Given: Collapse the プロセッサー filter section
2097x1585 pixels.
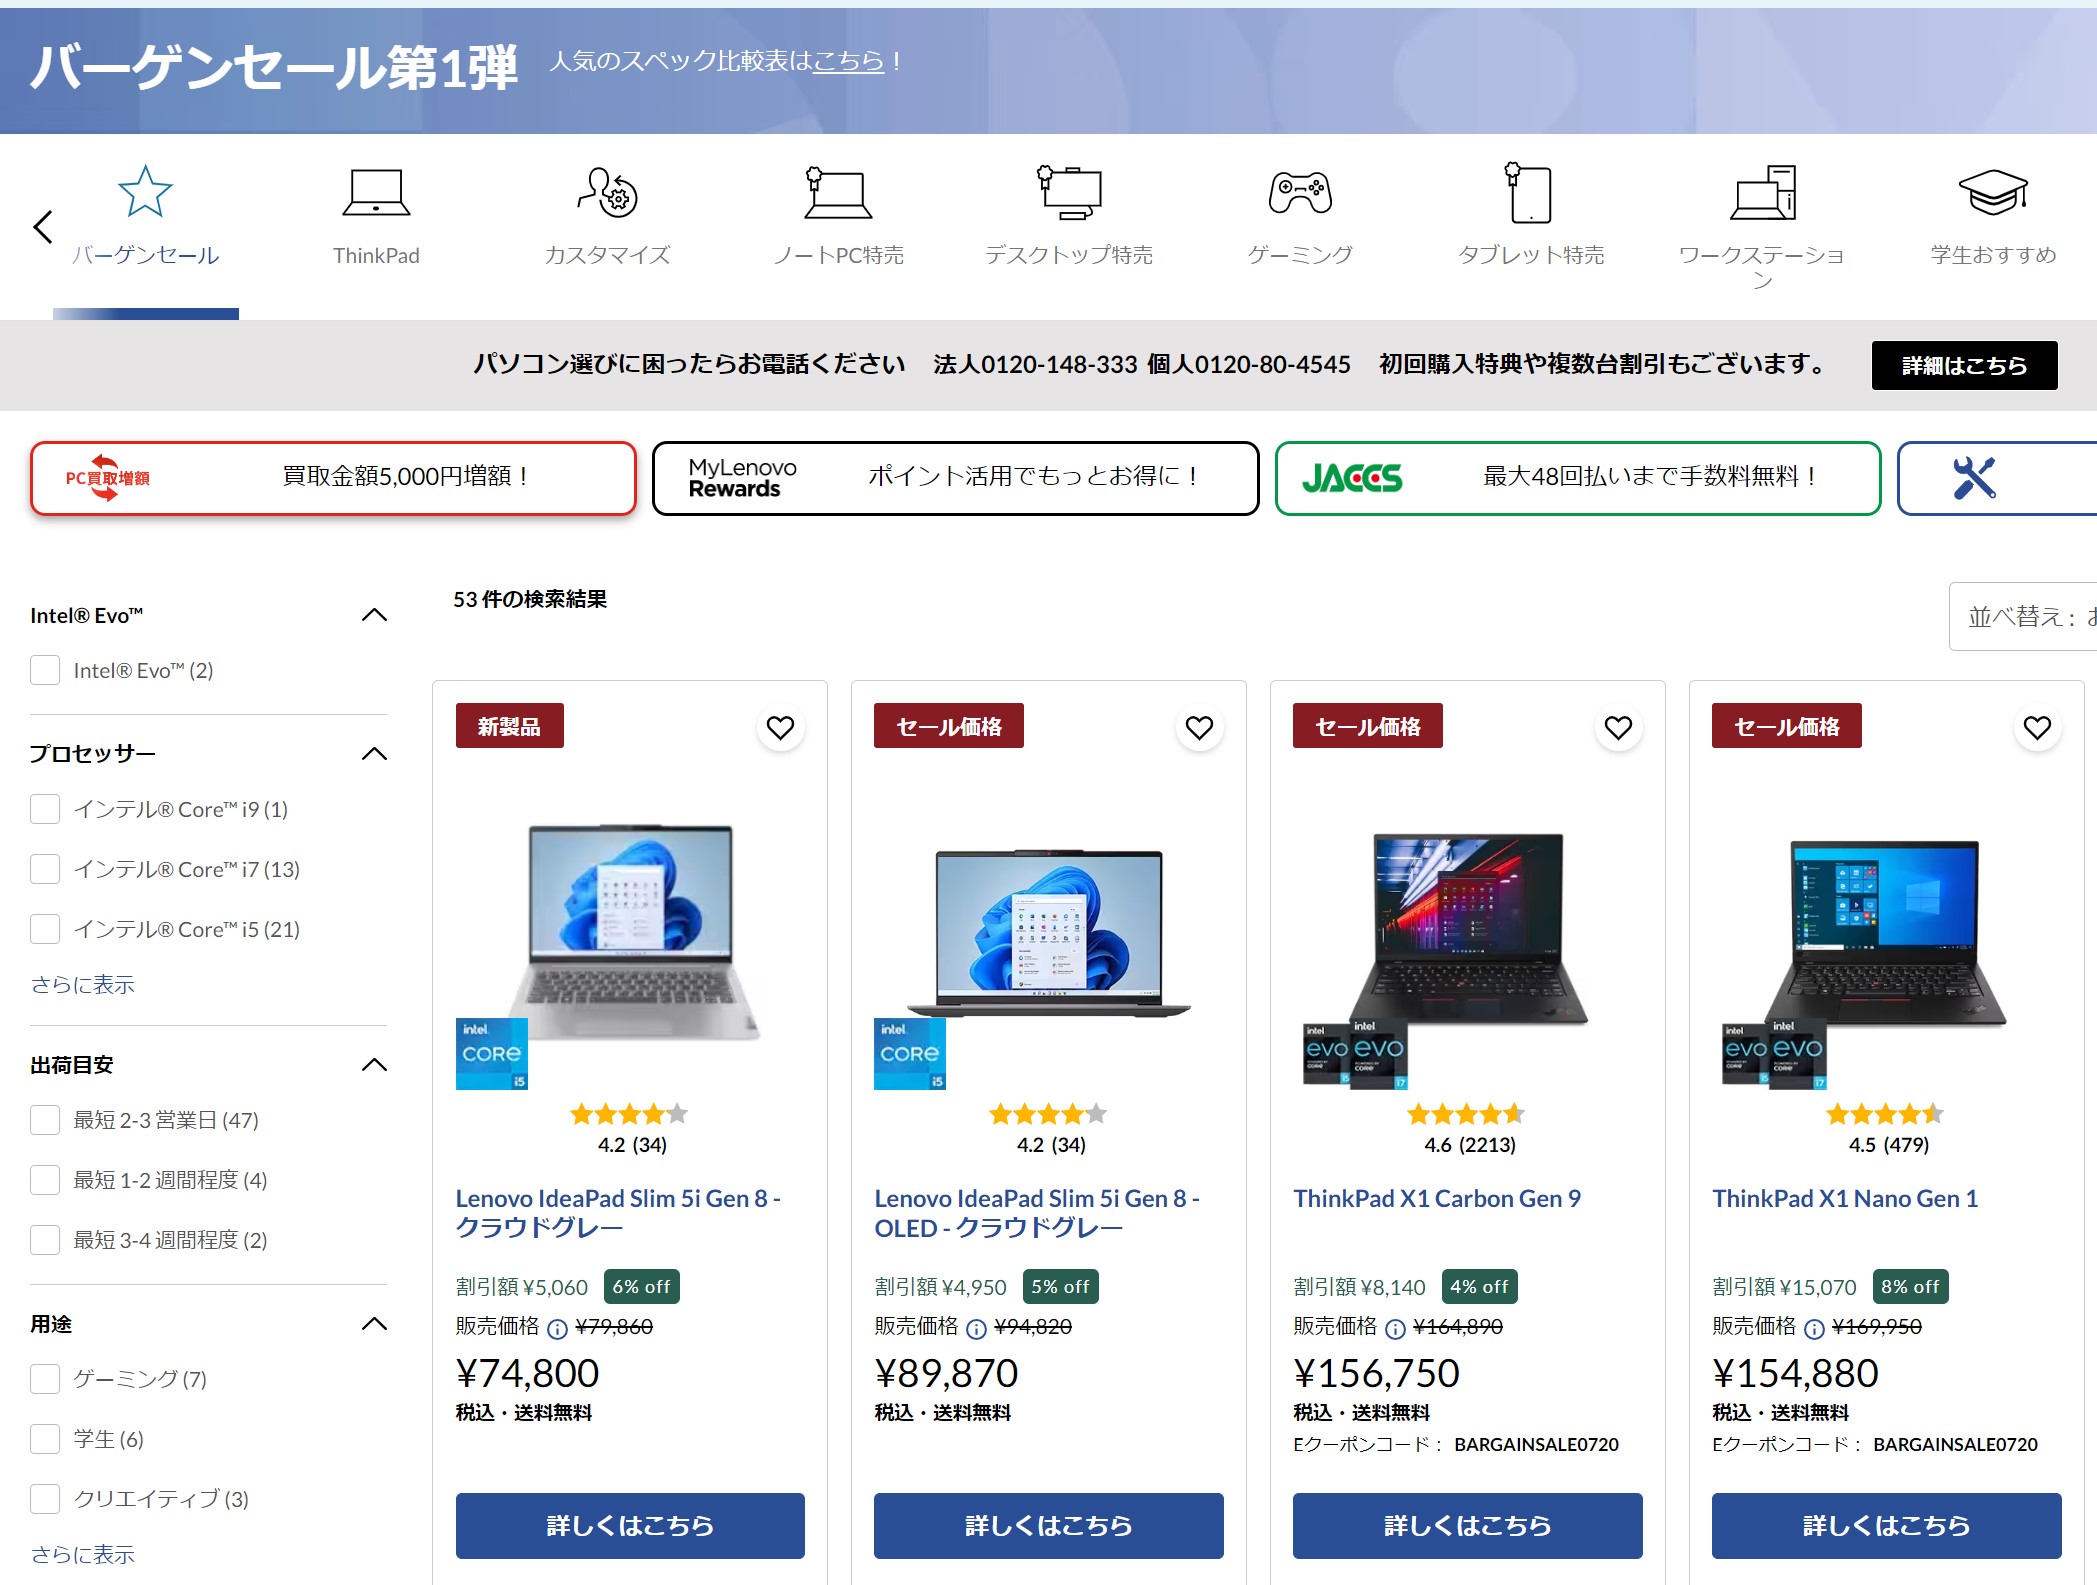Looking at the screenshot, I should point(374,753).
